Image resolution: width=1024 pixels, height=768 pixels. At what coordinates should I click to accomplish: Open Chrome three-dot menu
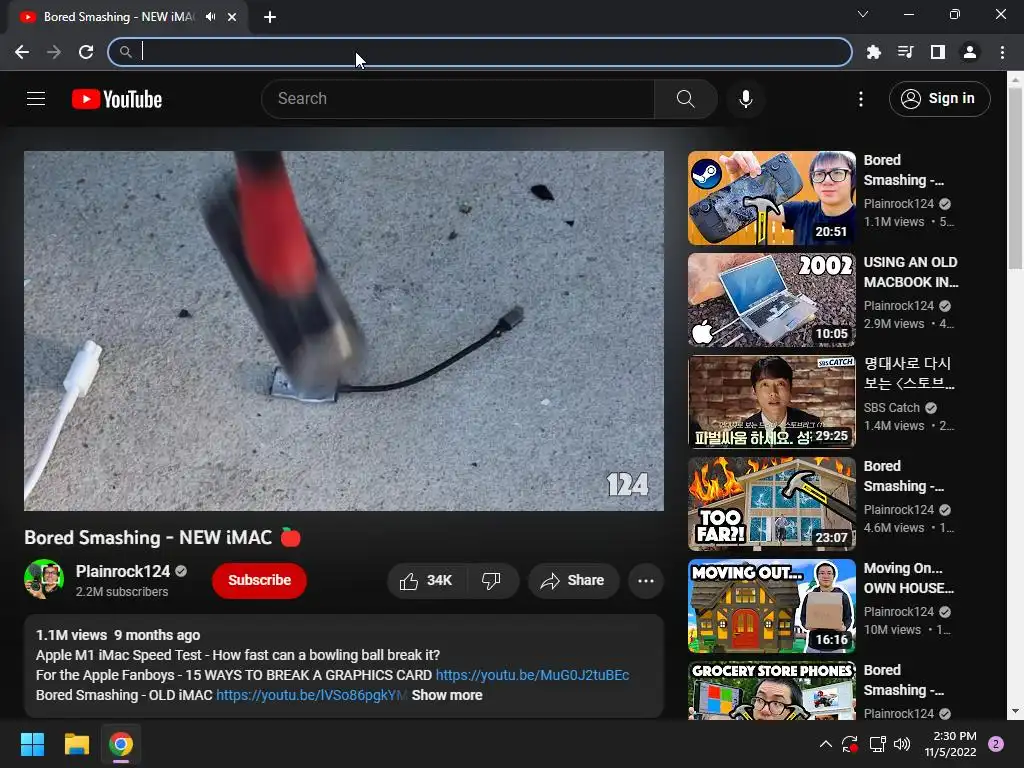(1002, 52)
